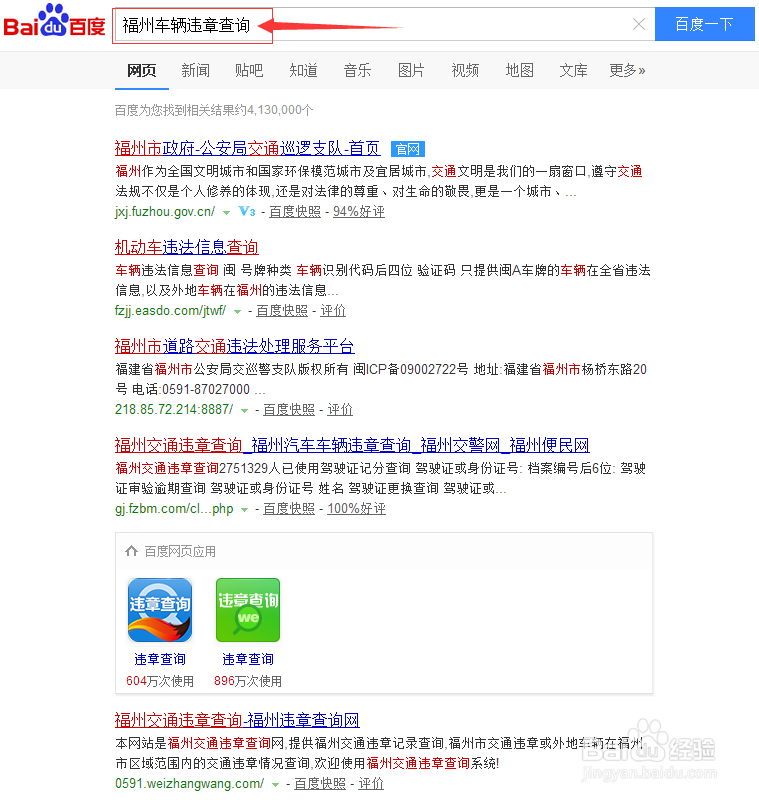This screenshot has height=800, width=759.
Task: Open 福州市政府-公安局交通巡逻支队-首页 result
Action: pyautogui.click(x=247, y=148)
